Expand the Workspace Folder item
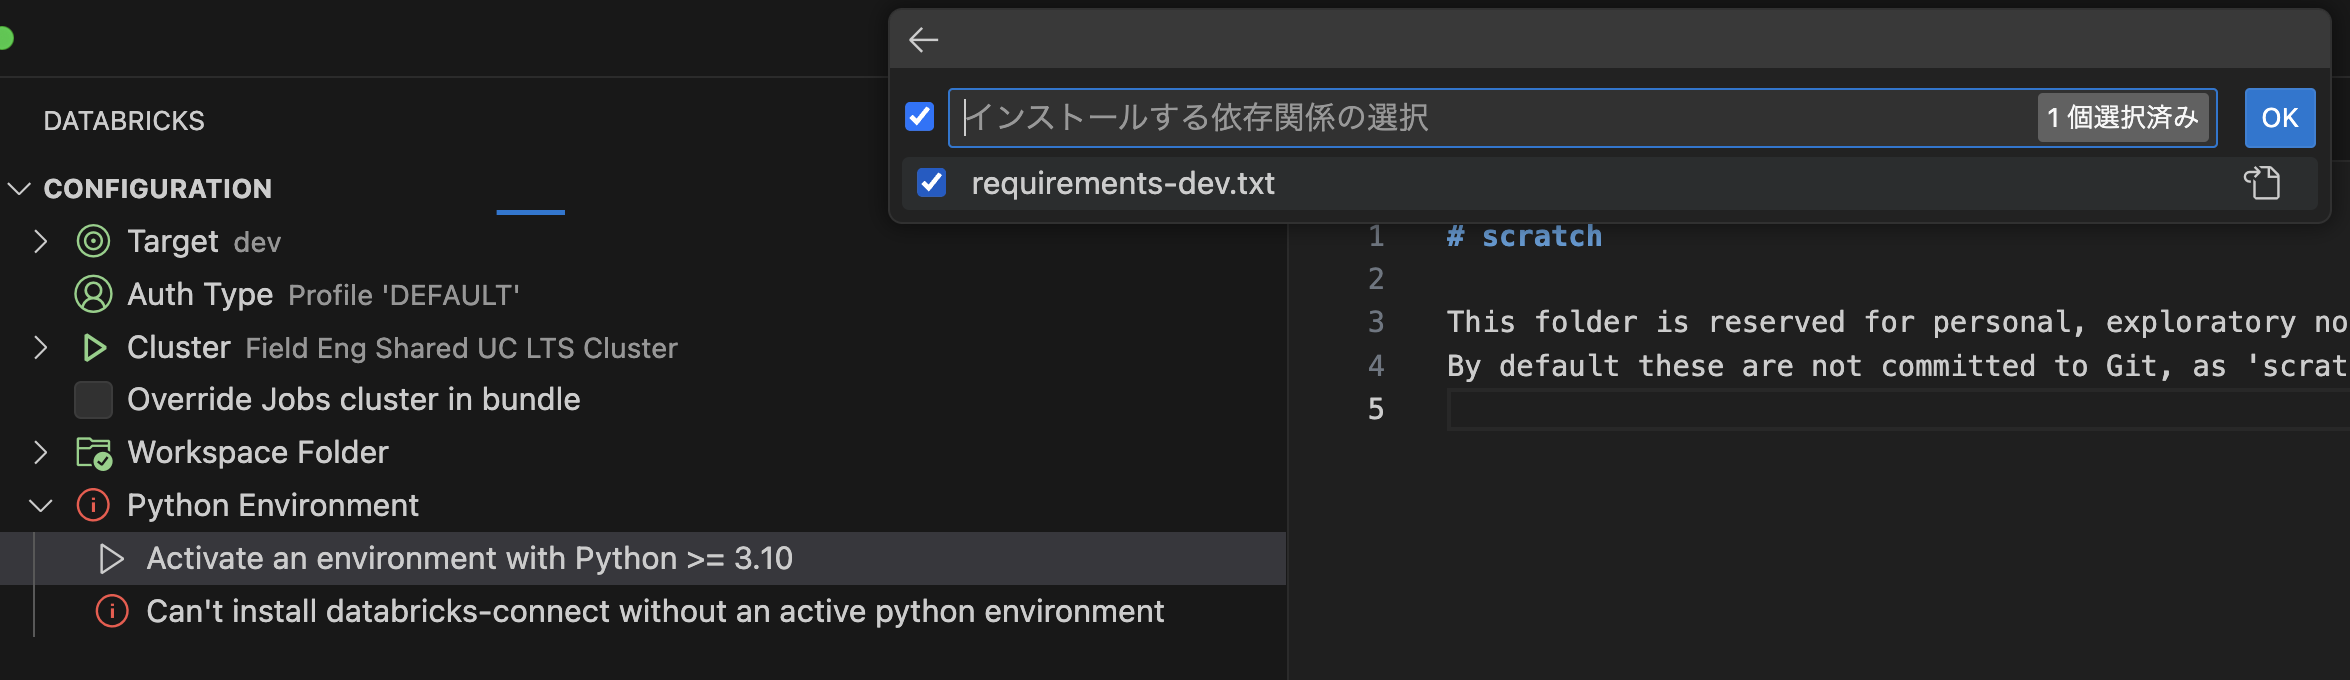Viewport: 2350px width, 680px height. pos(40,453)
